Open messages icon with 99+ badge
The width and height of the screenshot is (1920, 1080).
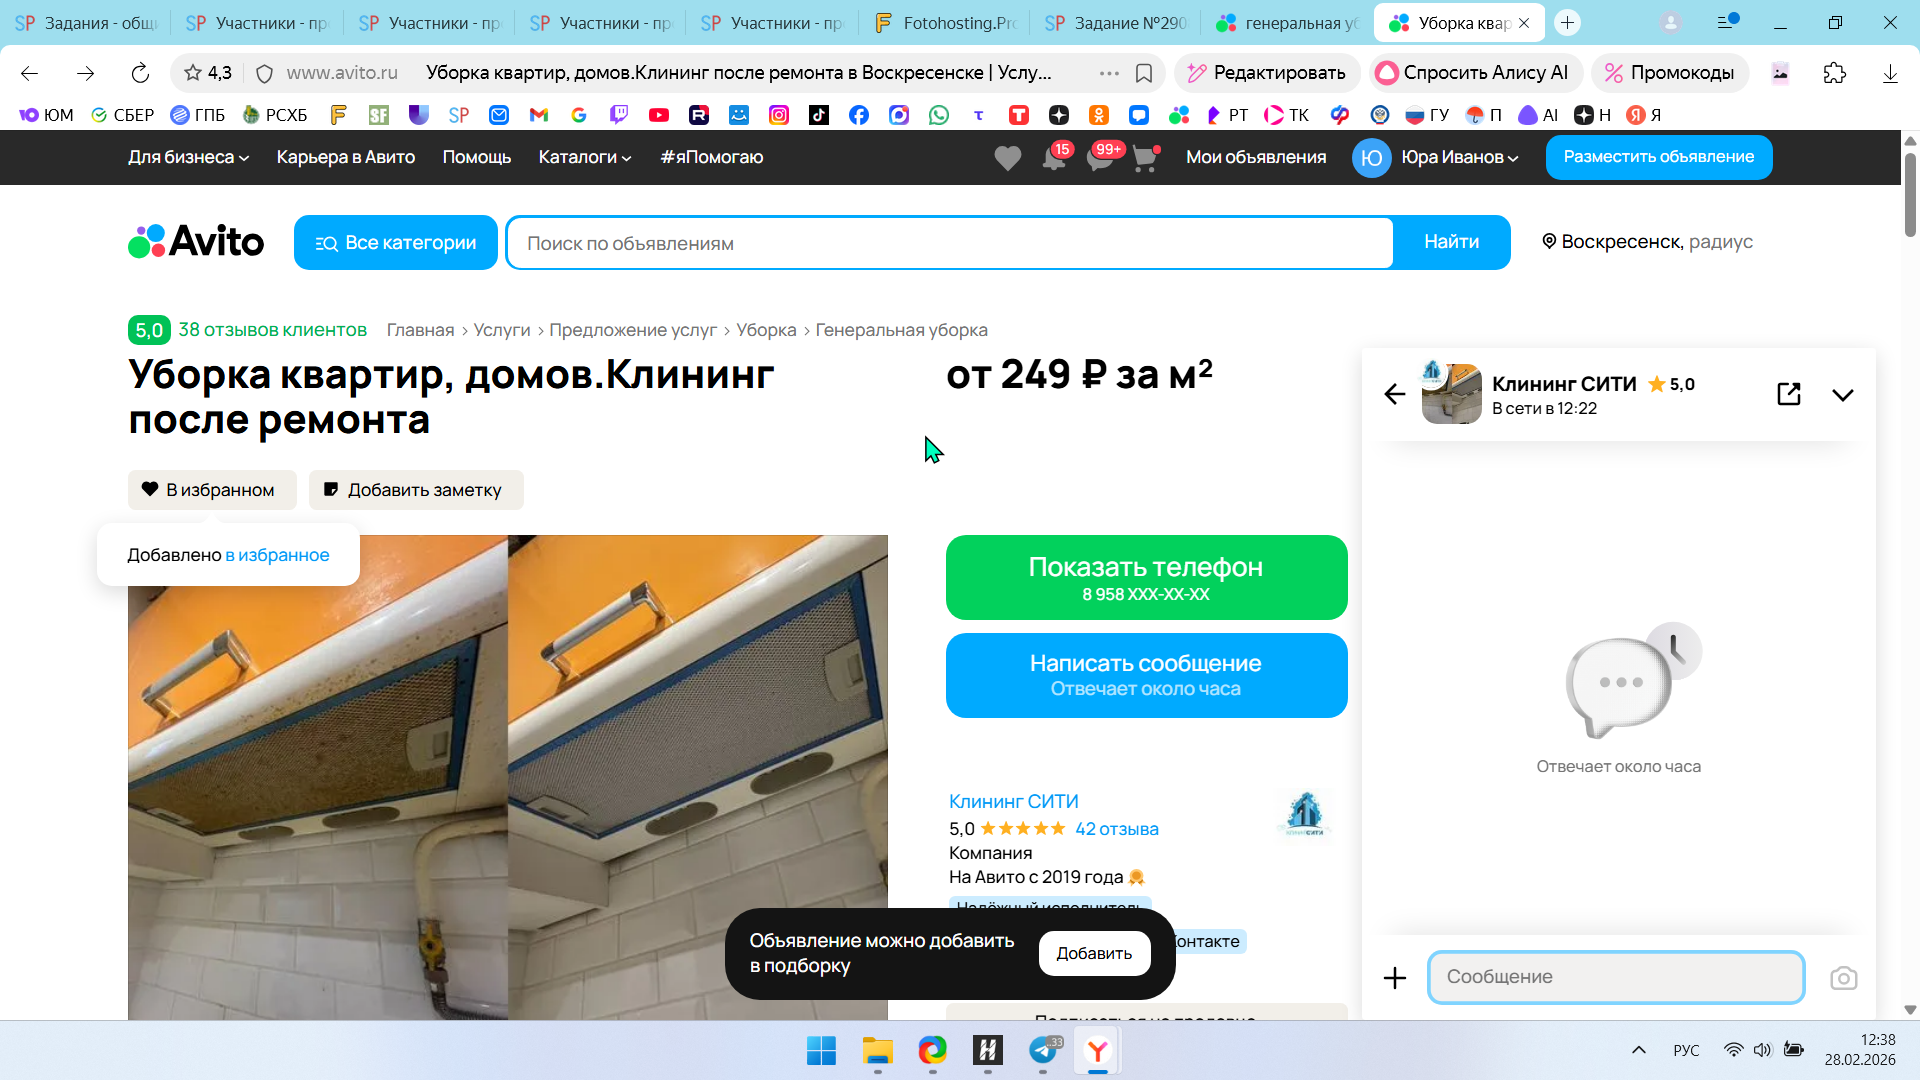point(1100,158)
